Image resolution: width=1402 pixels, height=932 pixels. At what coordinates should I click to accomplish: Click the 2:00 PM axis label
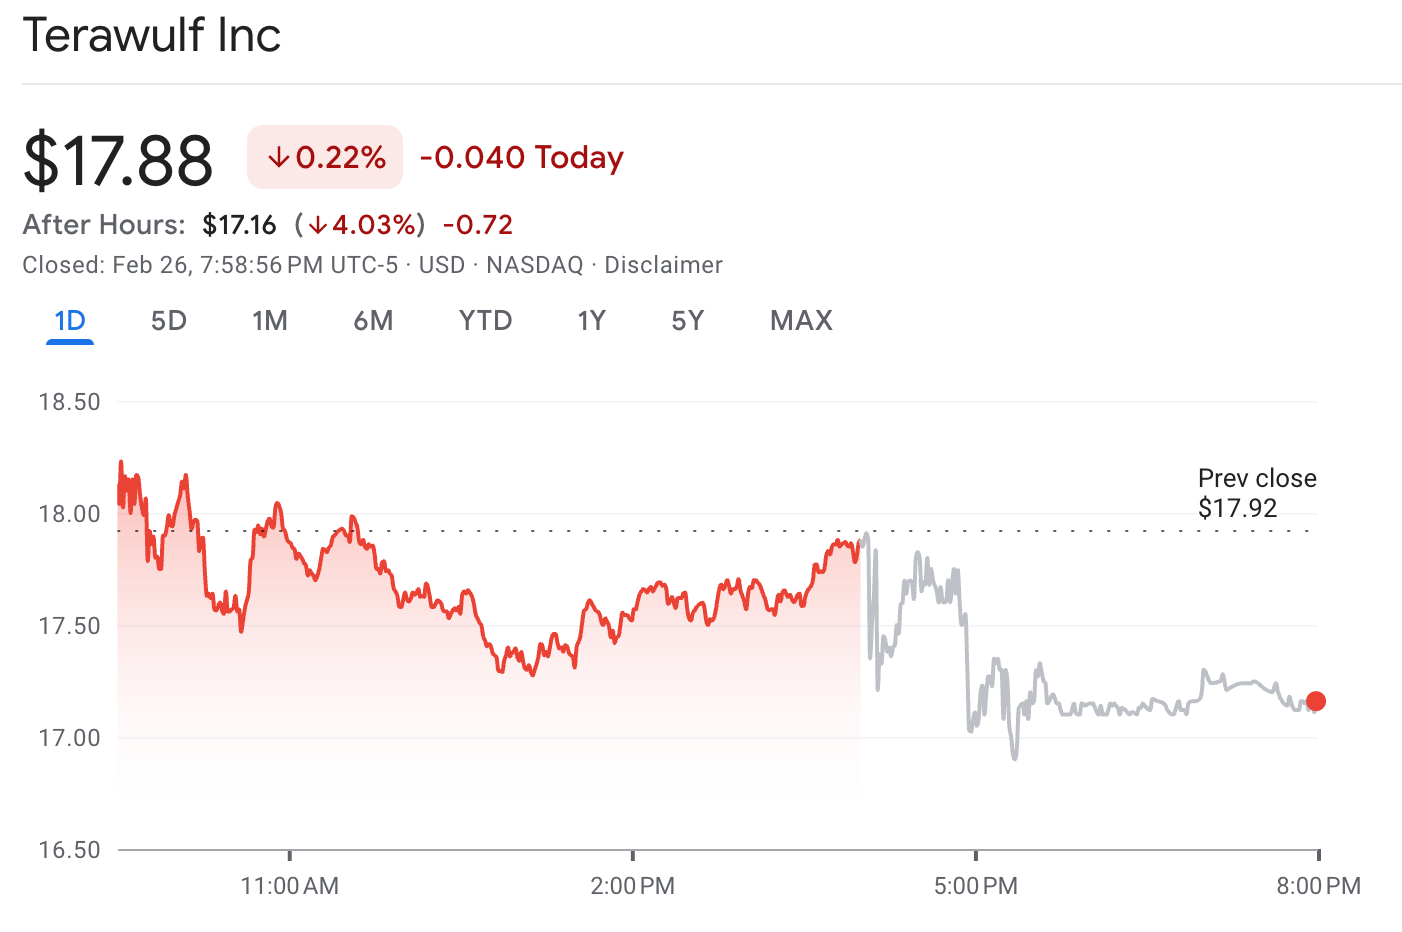633,886
